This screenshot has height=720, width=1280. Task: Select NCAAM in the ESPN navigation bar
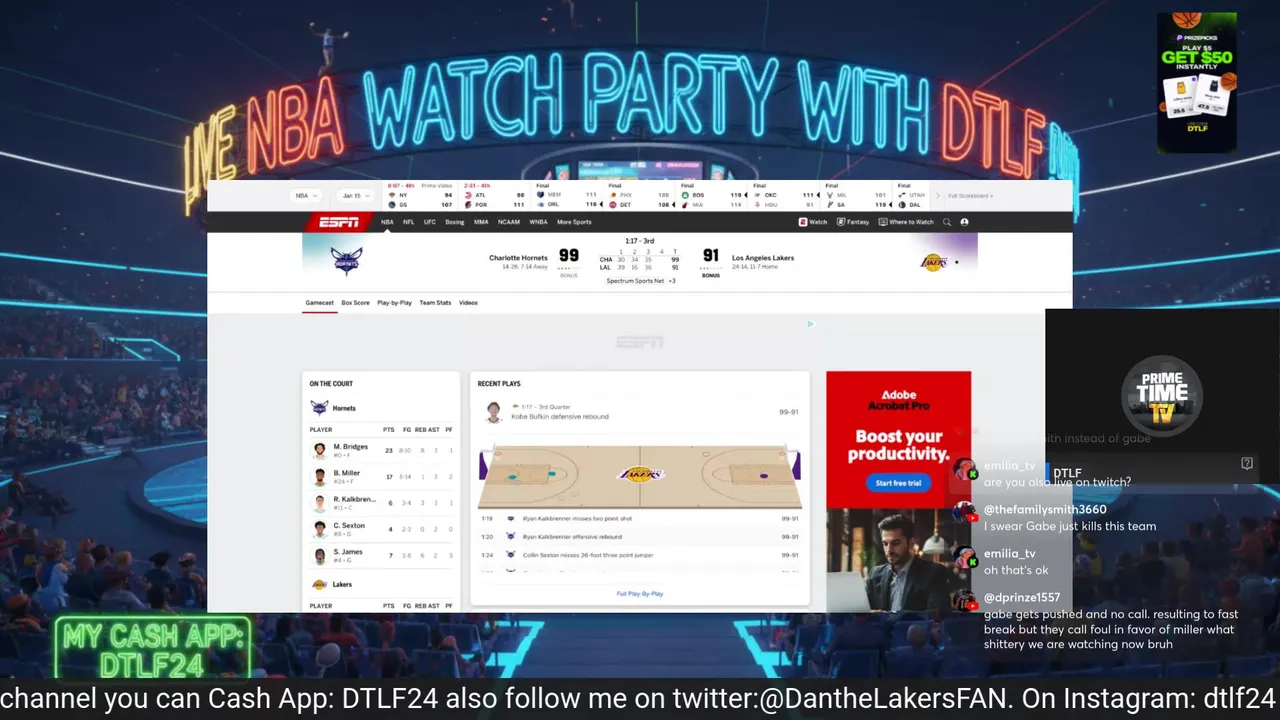pos(509,222)
